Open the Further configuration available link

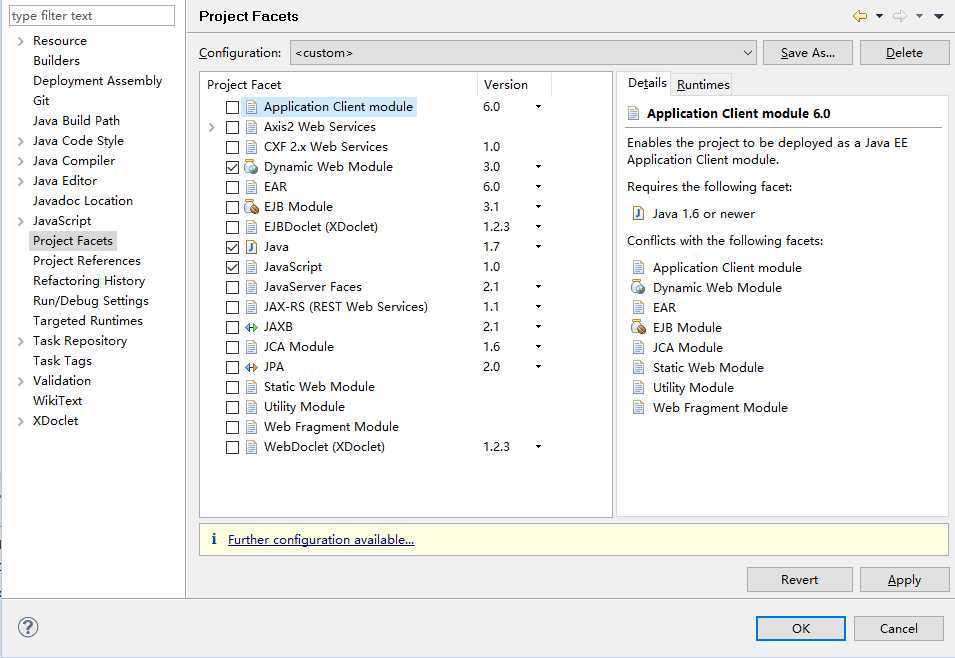[321, 540]
